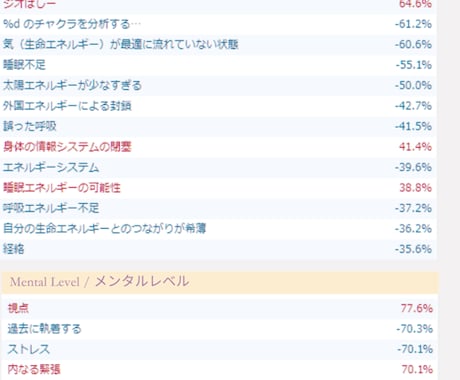
Task: Click the -37.2% value
Action: (x=413, y=208)
